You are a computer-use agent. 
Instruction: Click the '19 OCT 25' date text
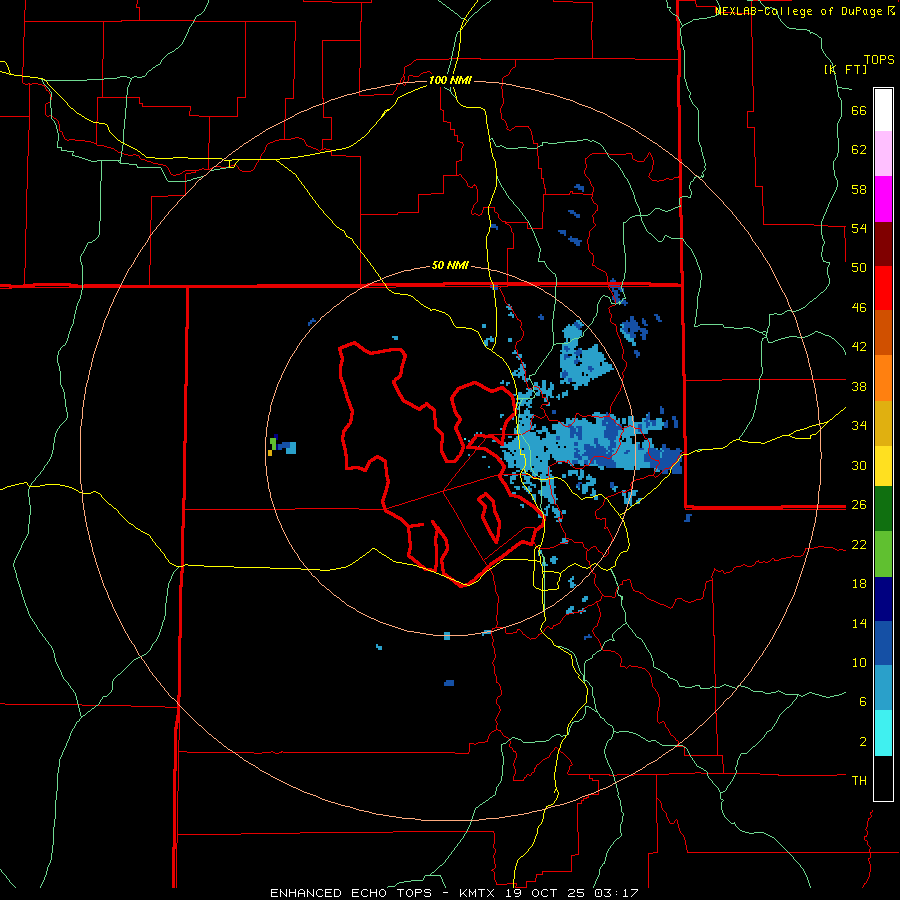[x=545, y=893]
